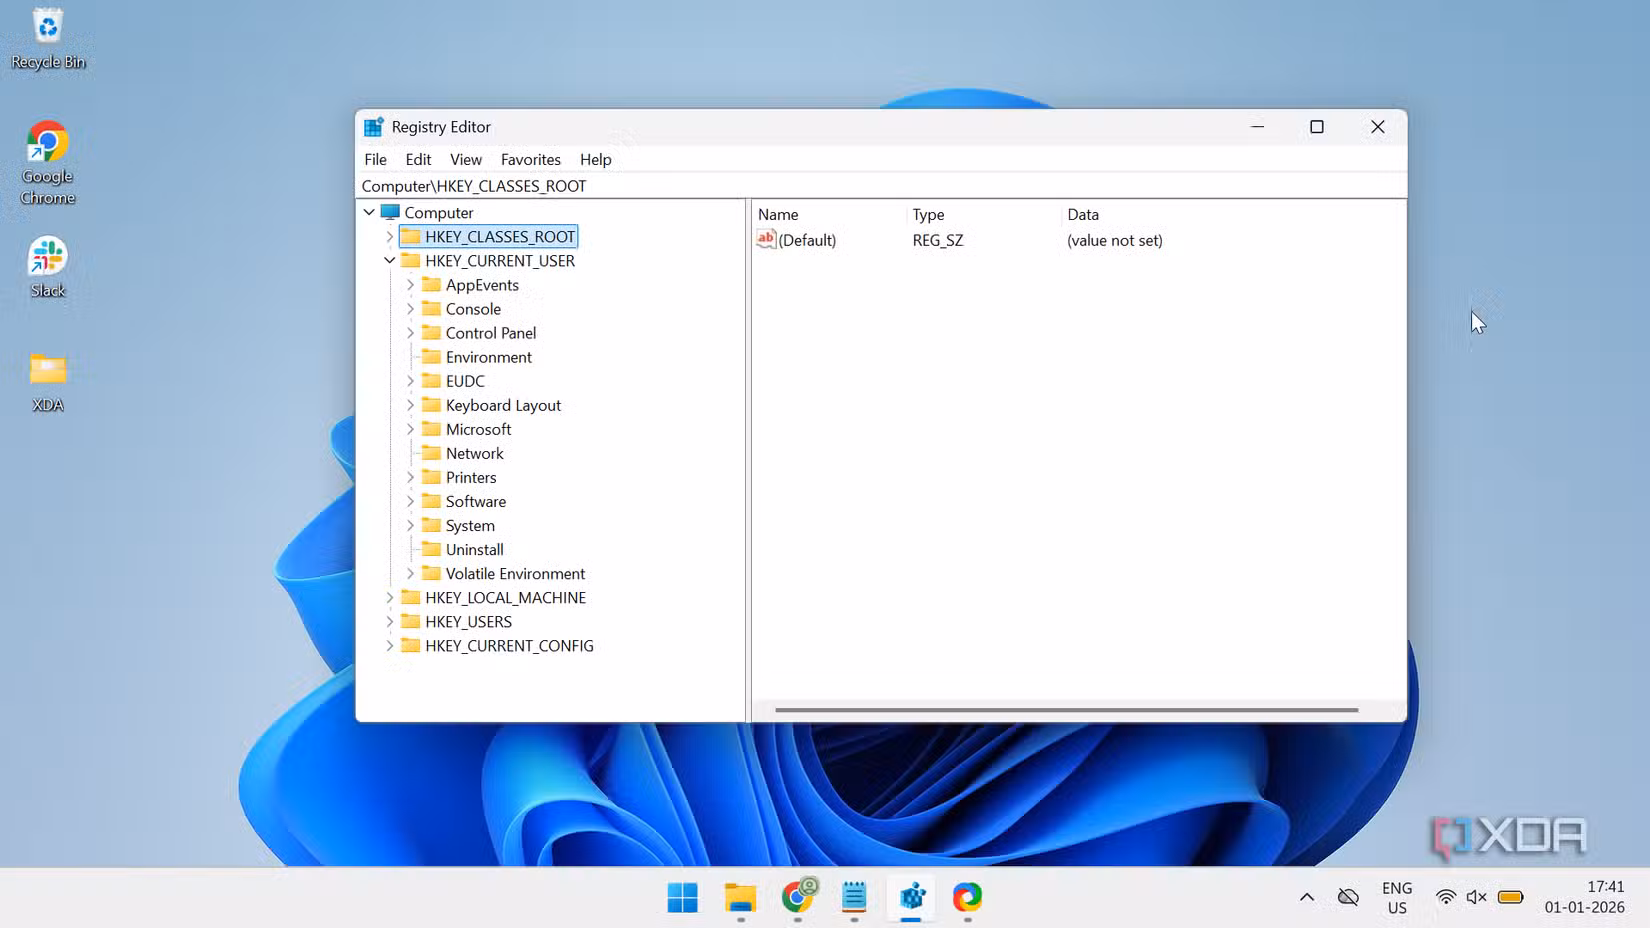Open the File menu

pyautogui.click(x=375, y=159)
